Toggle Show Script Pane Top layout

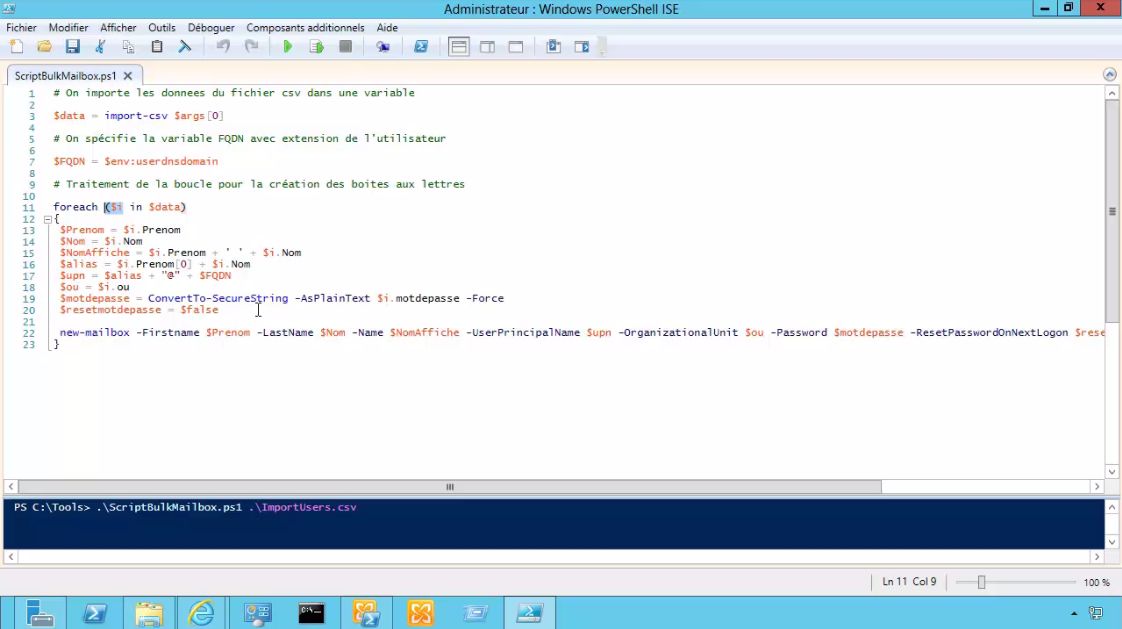[x=459, y=47]
